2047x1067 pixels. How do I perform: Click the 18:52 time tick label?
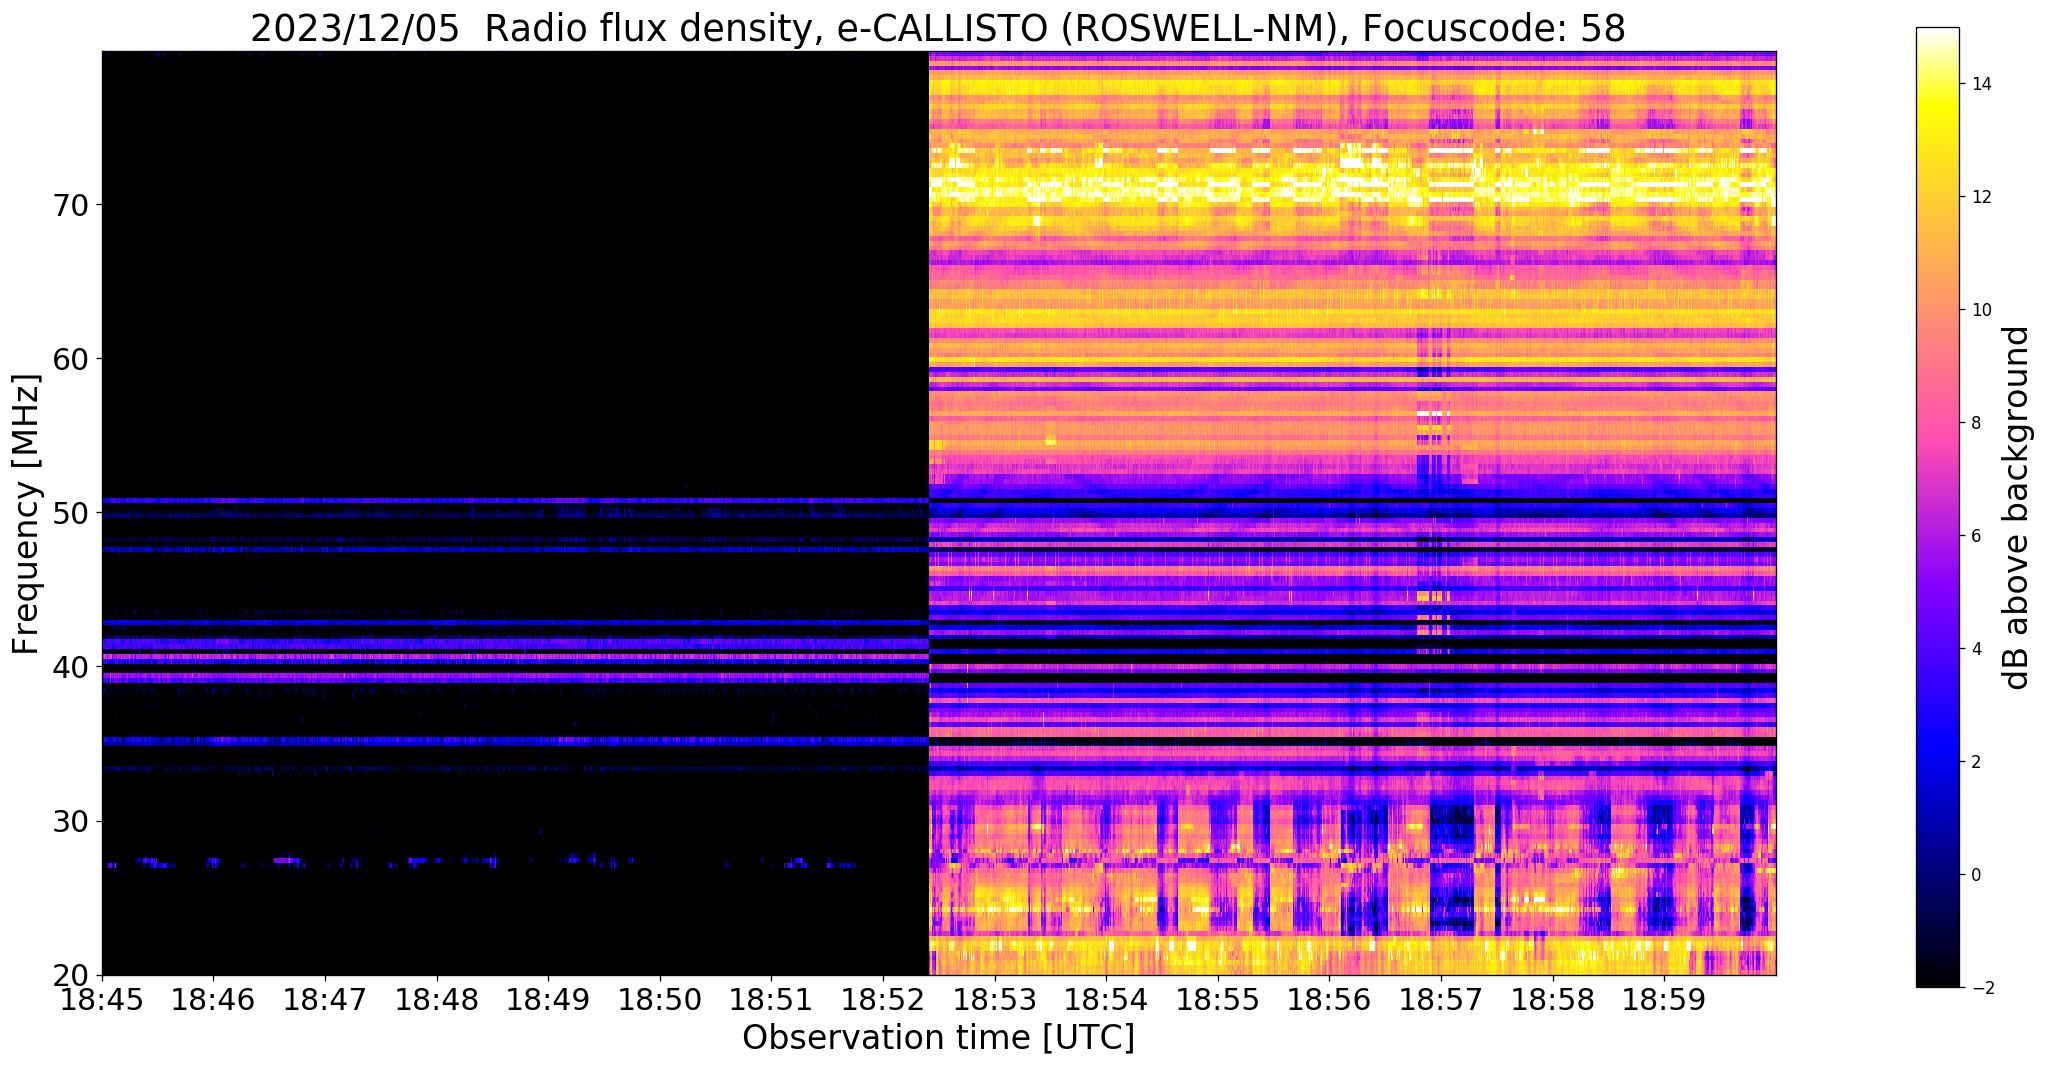pyautogui.click(x=883, y=1000)
